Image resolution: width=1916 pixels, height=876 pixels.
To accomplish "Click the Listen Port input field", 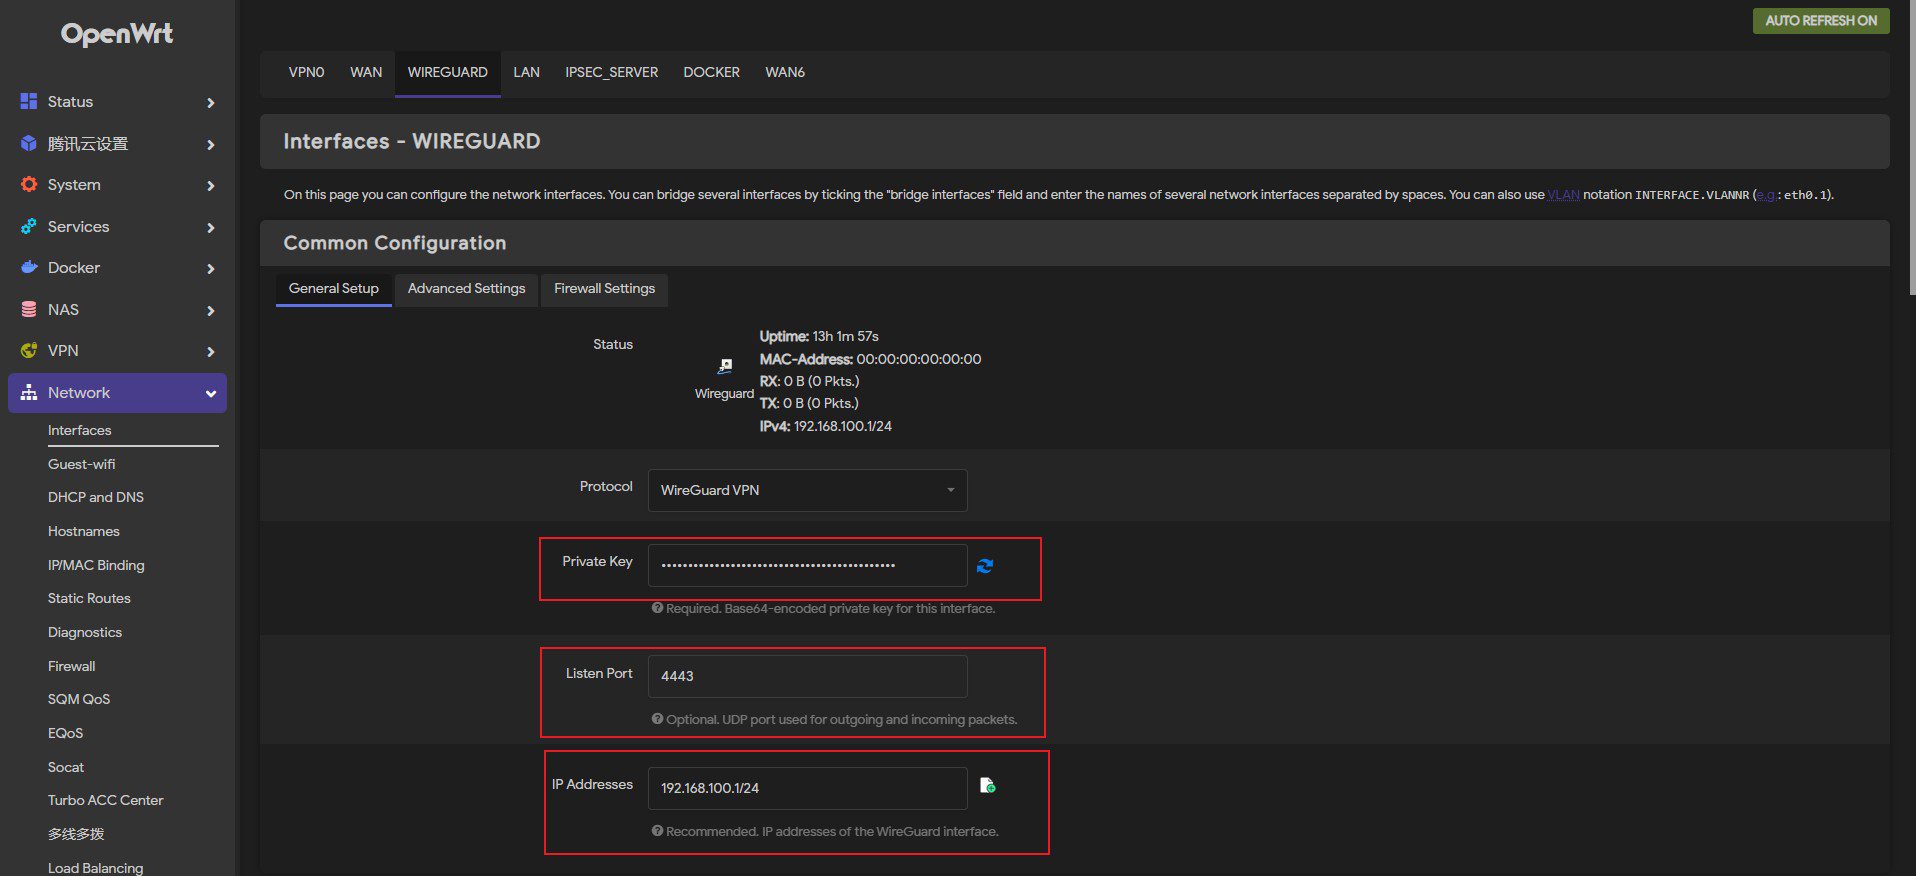I will tap(807, 676).
